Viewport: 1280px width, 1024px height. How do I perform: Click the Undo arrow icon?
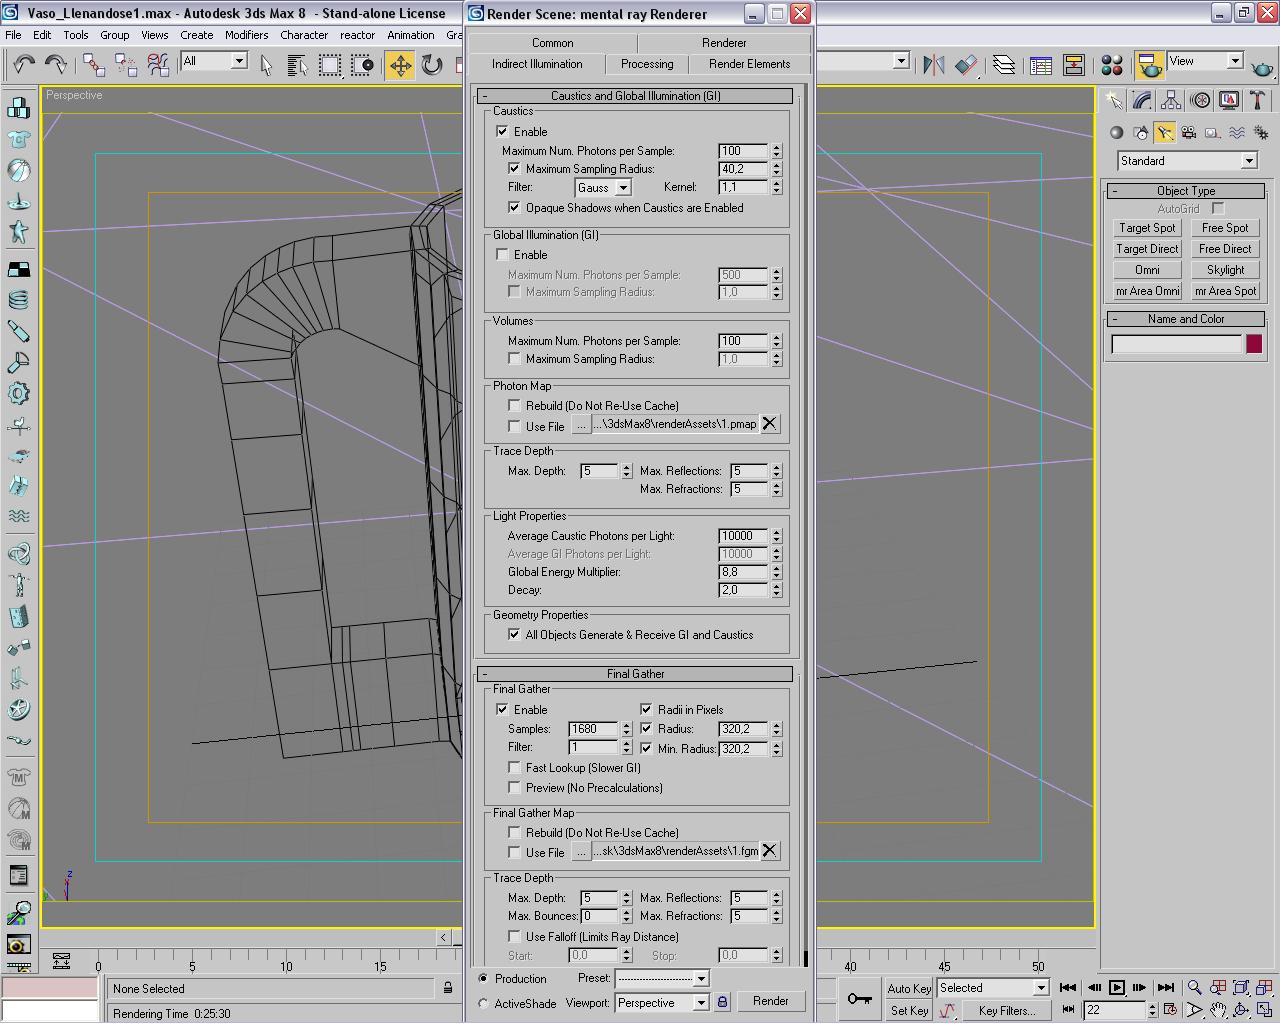point(24,66)
